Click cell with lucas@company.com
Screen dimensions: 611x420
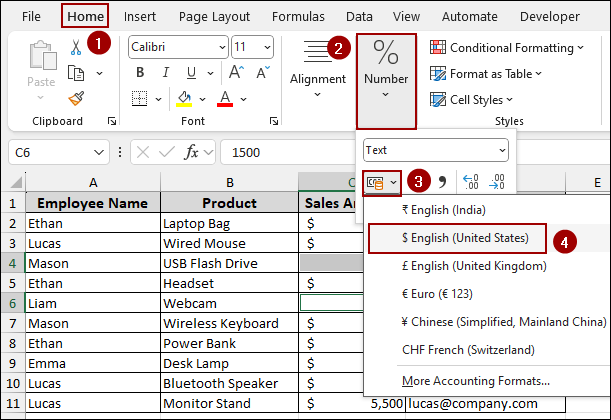point(486,404)
